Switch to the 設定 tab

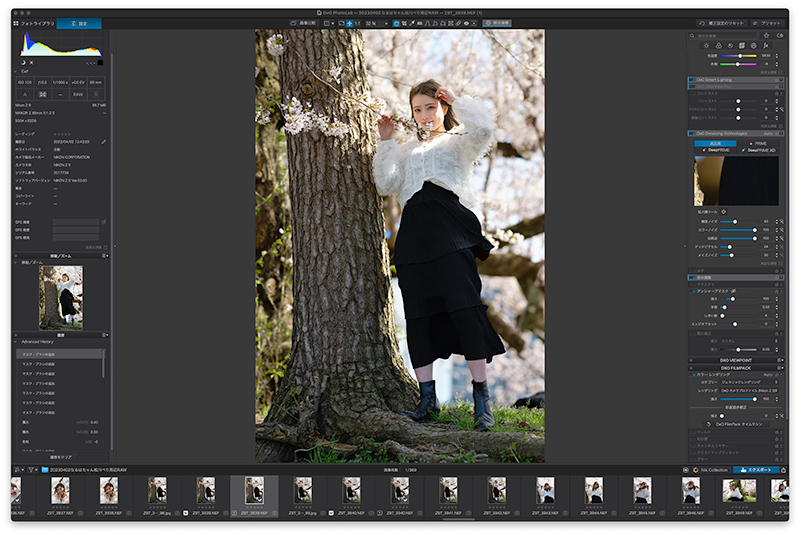[79, 23]
